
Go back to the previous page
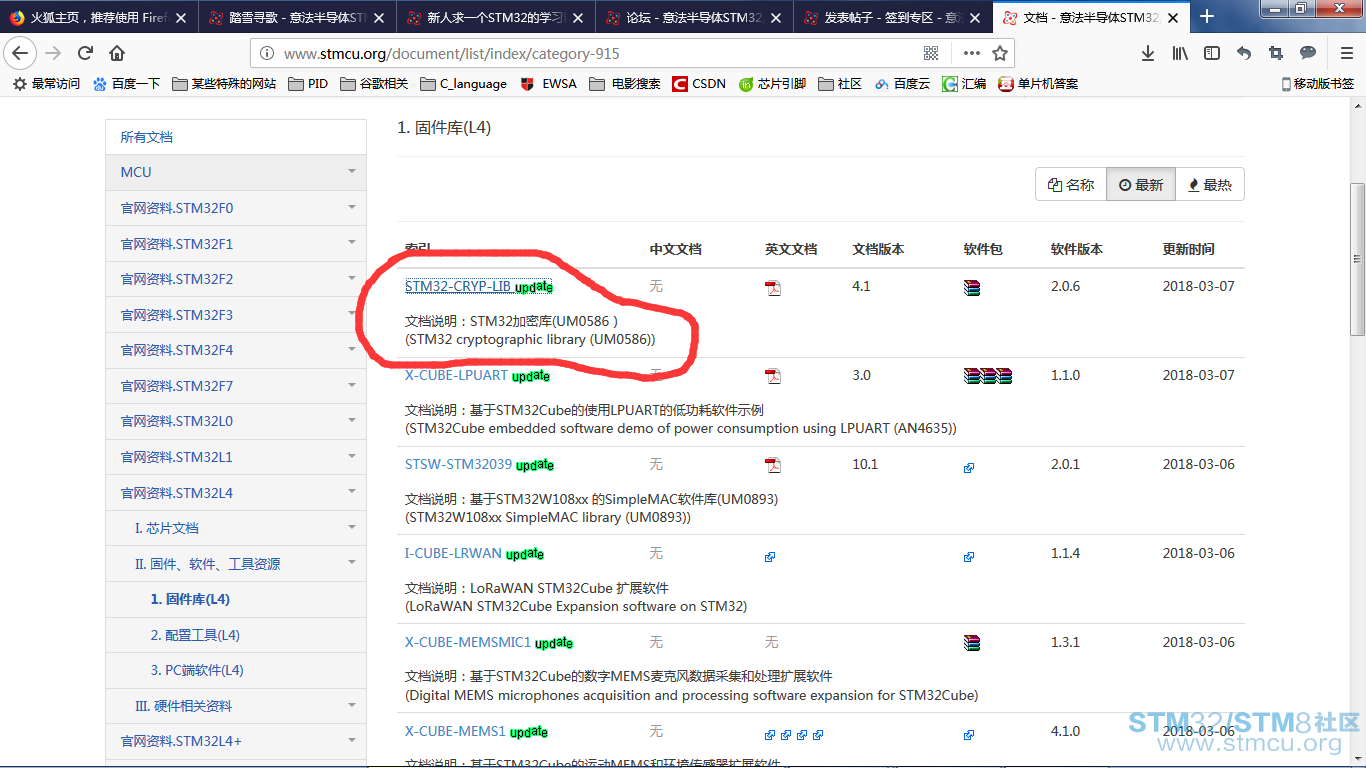tap(20, 53)
